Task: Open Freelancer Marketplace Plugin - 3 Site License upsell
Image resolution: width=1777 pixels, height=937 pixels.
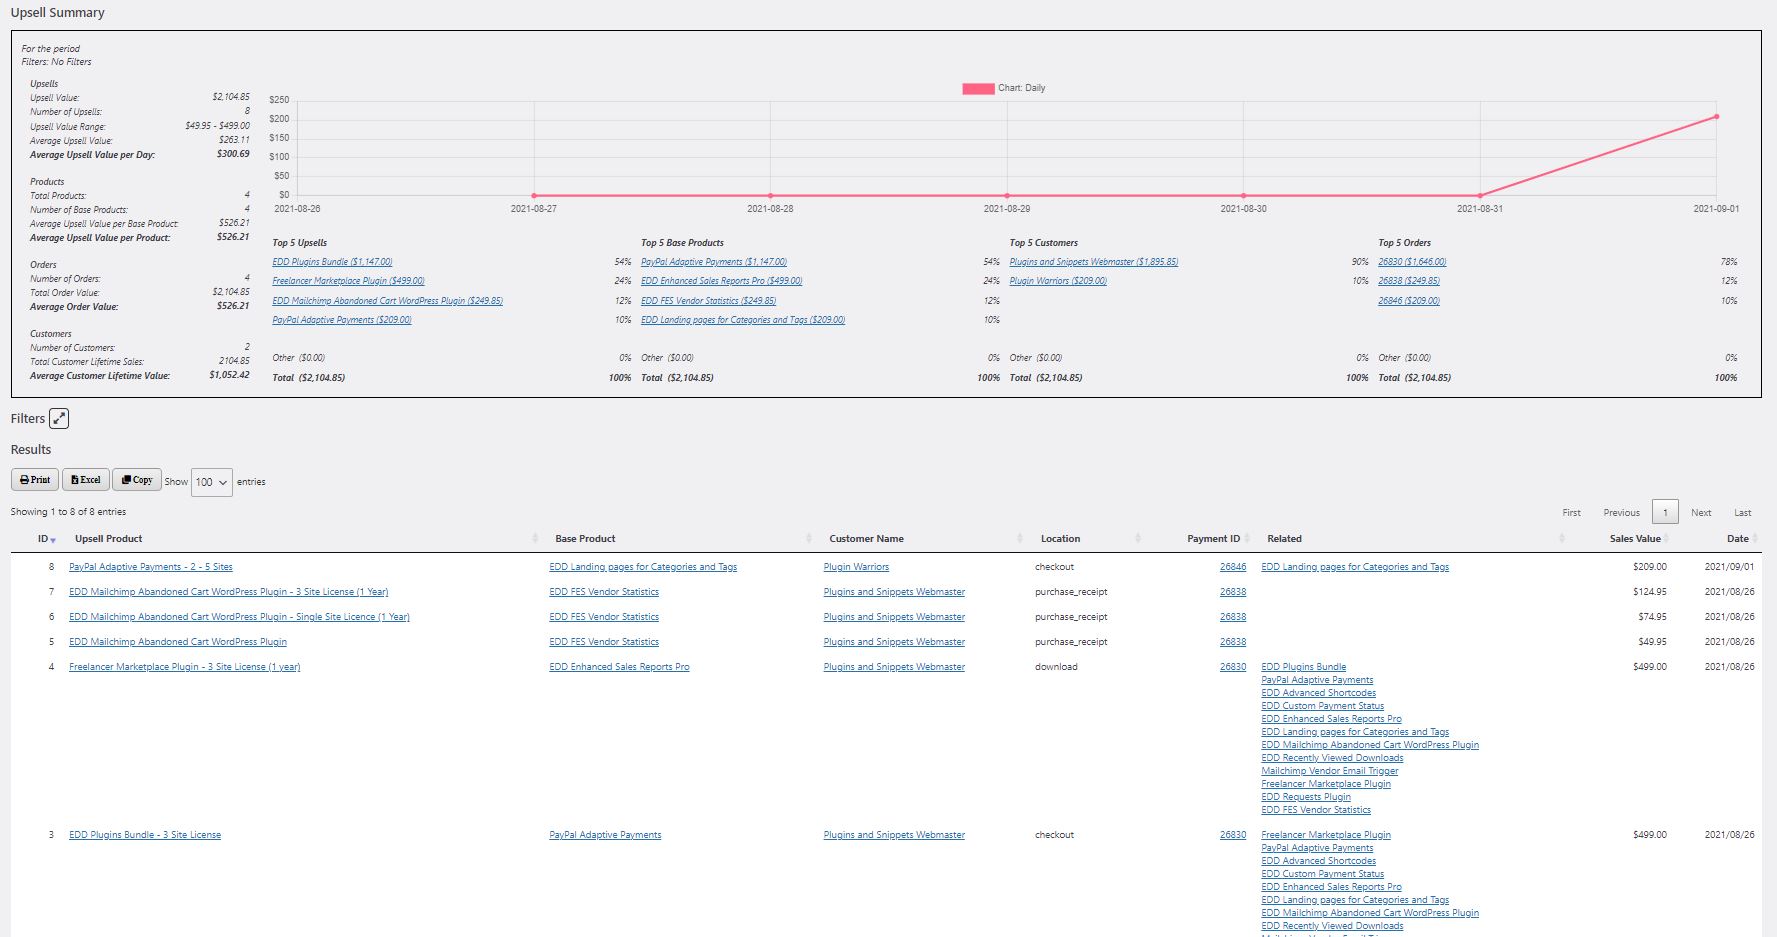Action: [x=184, y=667]
